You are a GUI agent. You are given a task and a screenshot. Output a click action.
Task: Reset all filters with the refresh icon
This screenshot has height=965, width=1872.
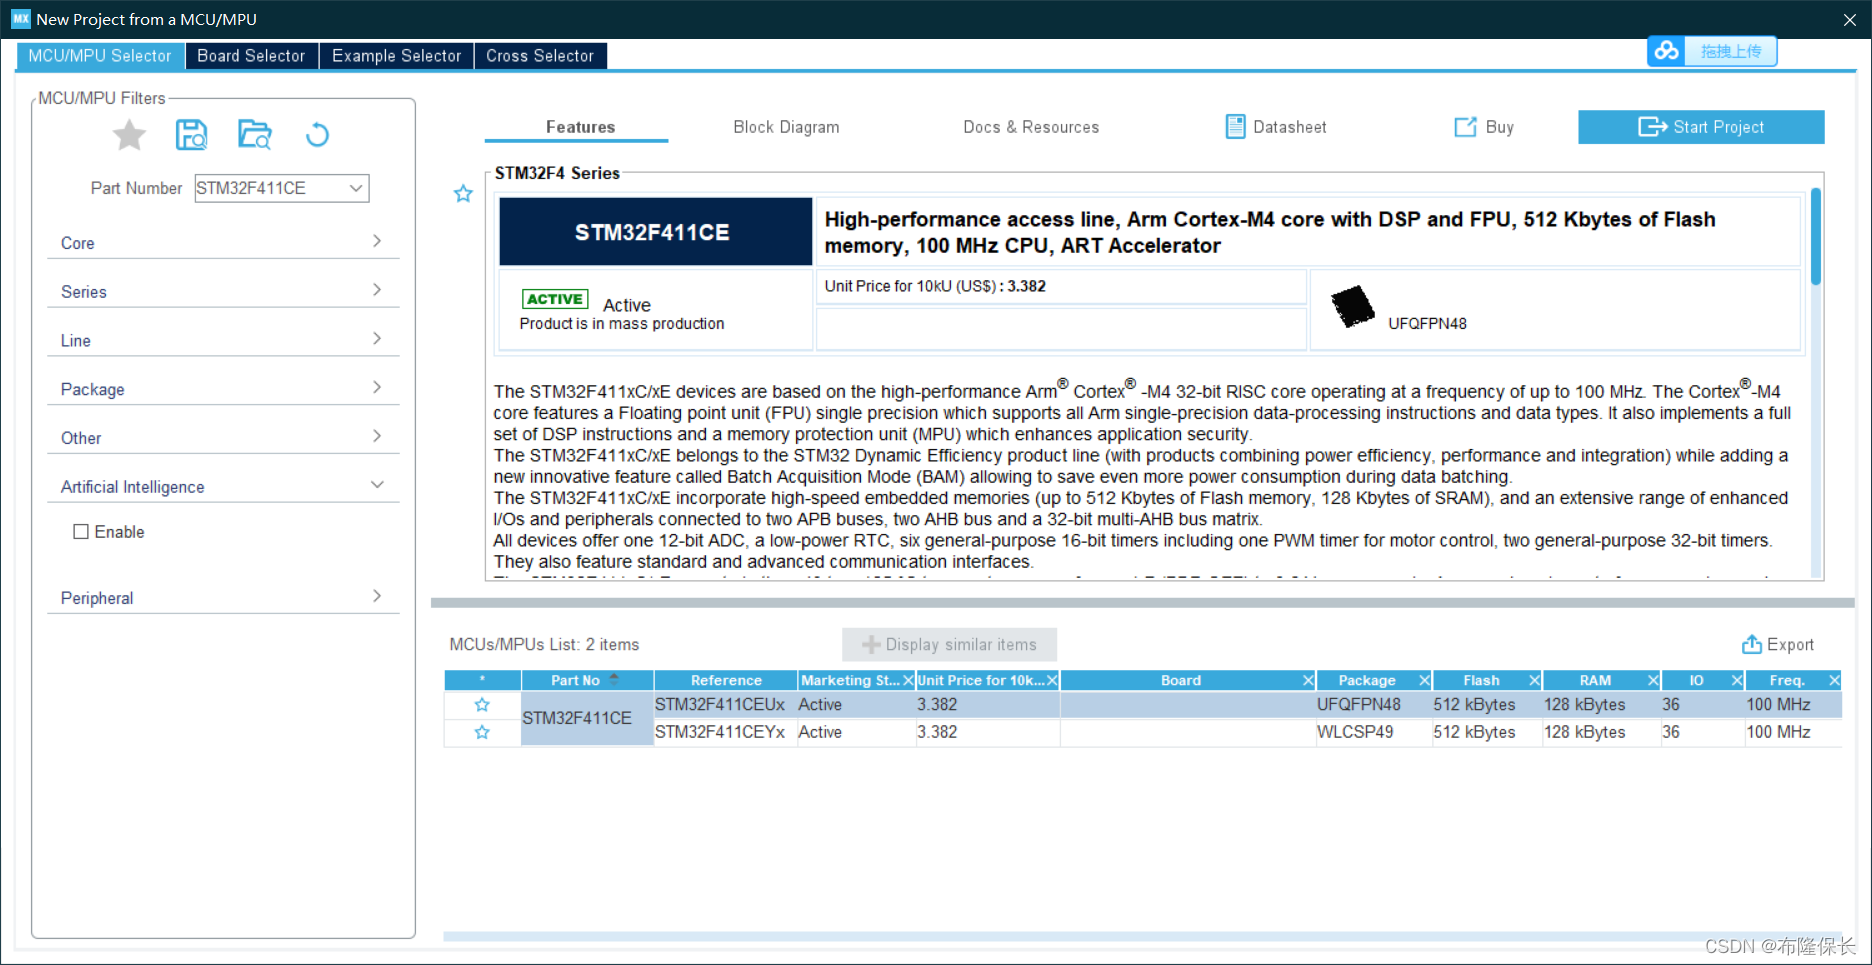click(x=317, y=135)
